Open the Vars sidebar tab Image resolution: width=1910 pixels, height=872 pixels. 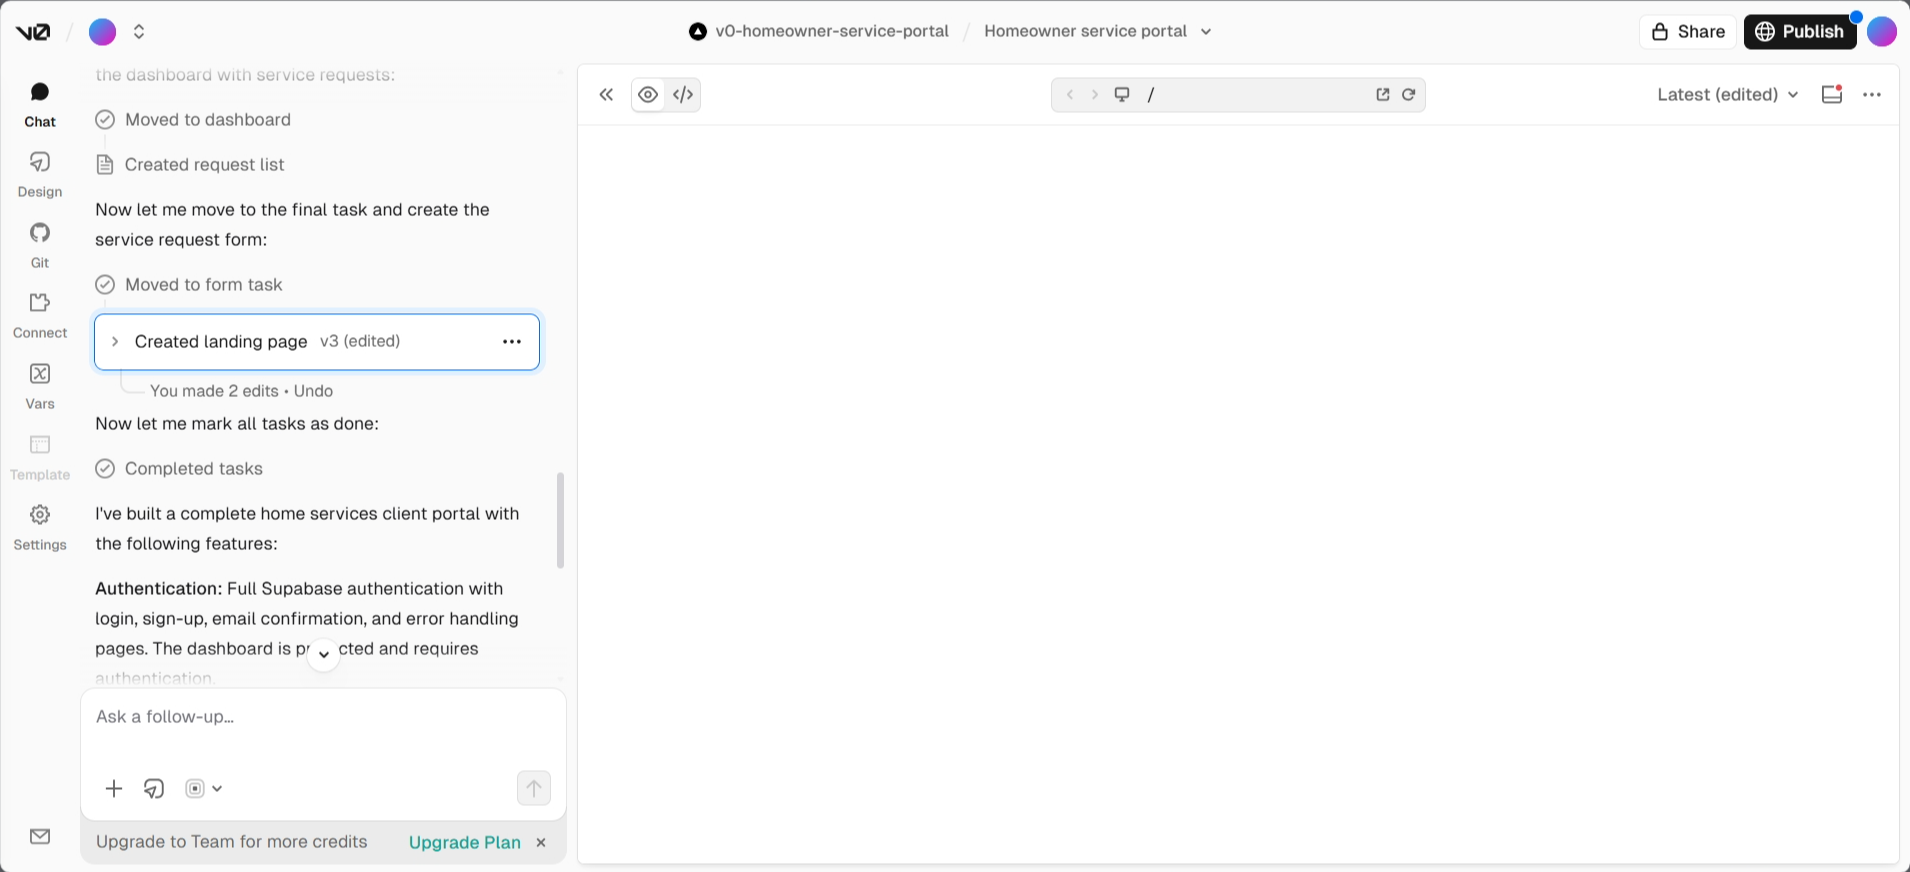pos(40,387)
